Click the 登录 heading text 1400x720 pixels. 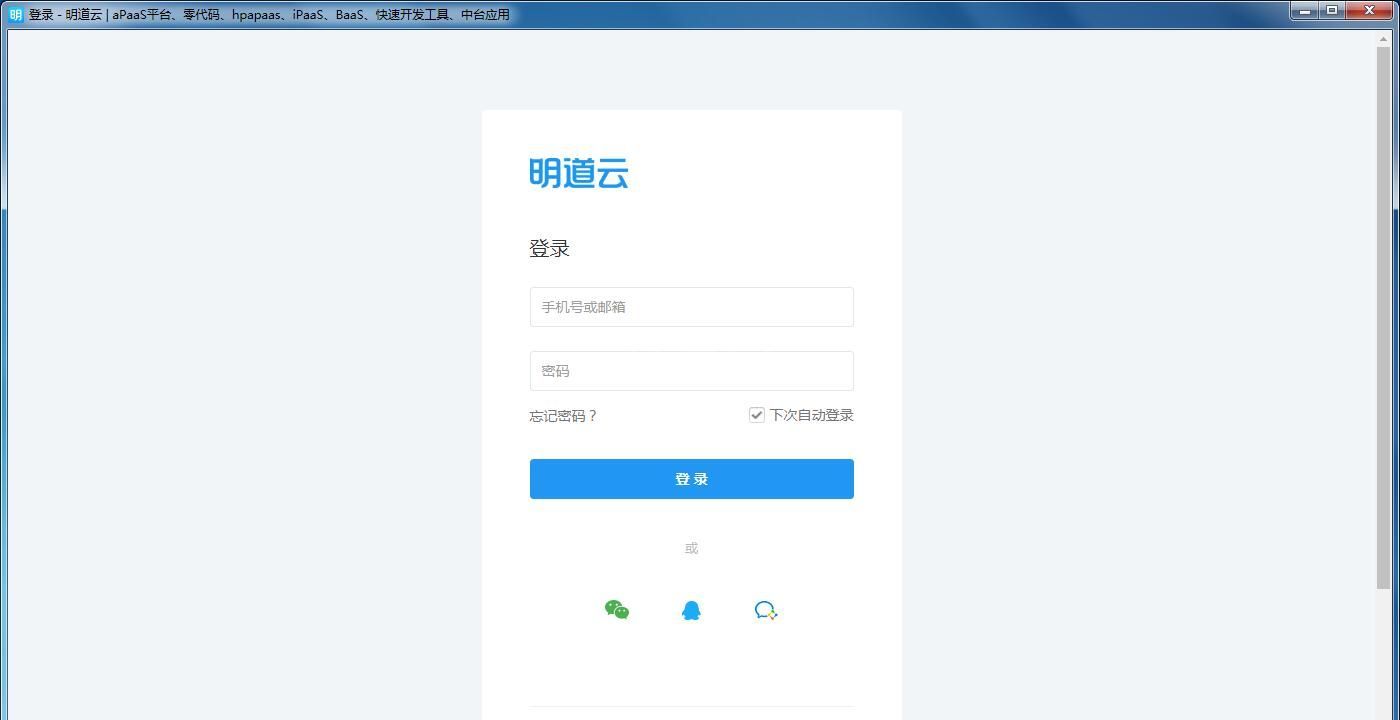click(x=550, y=249)
